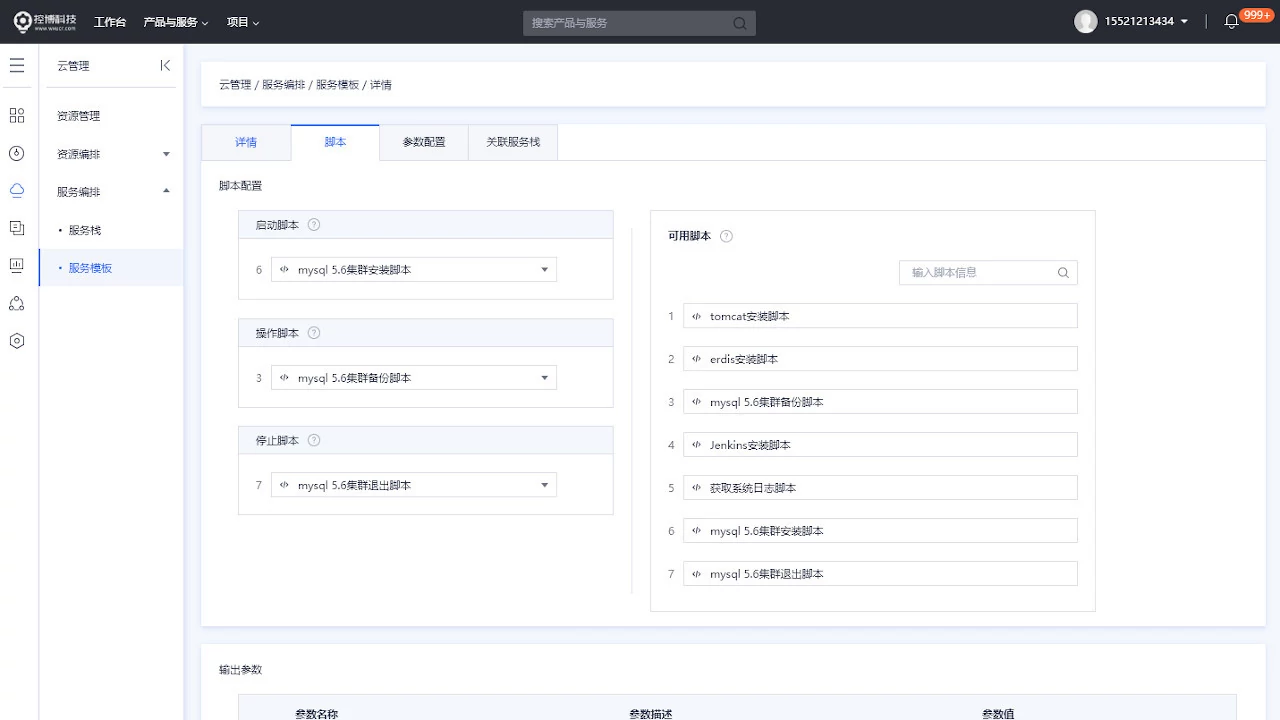Switch to the 脚本 tab
This screenshot has height=720, width=1280.
(x=335, y=142)
